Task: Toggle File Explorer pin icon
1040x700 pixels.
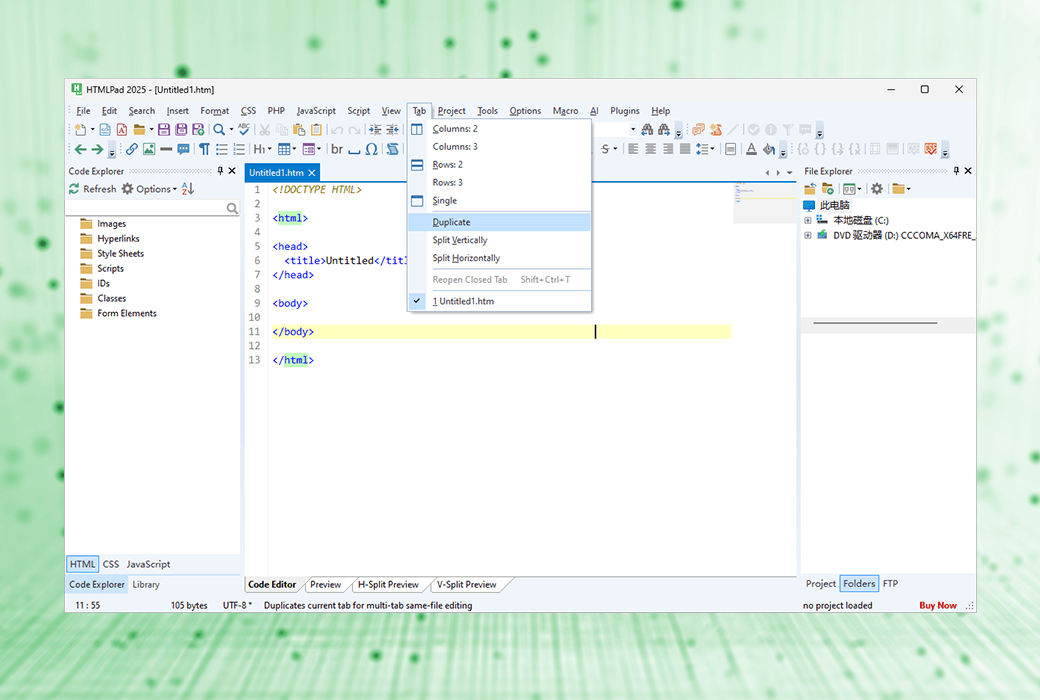Action: [956, 171]
